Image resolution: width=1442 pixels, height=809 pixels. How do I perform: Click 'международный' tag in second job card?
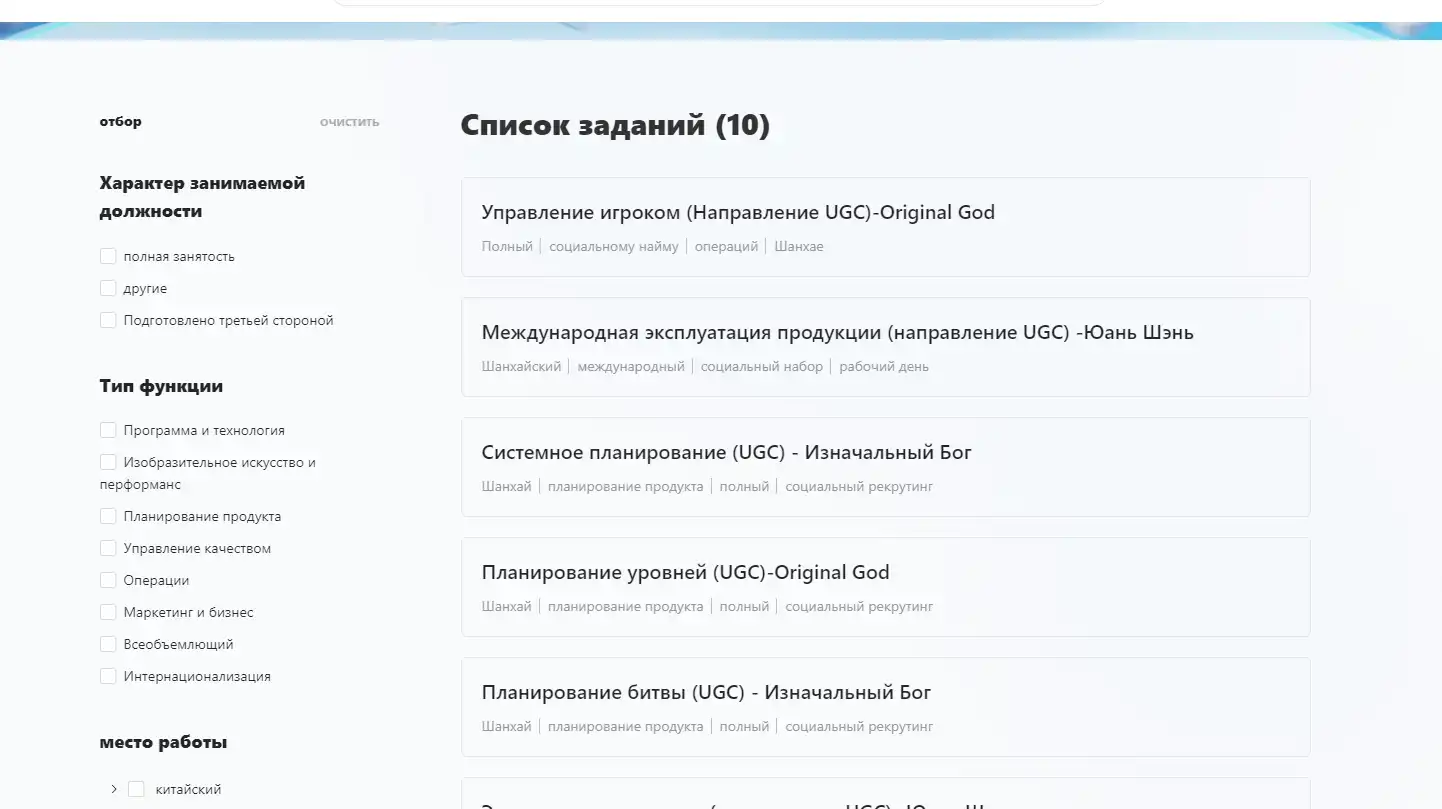click(631, 367)
